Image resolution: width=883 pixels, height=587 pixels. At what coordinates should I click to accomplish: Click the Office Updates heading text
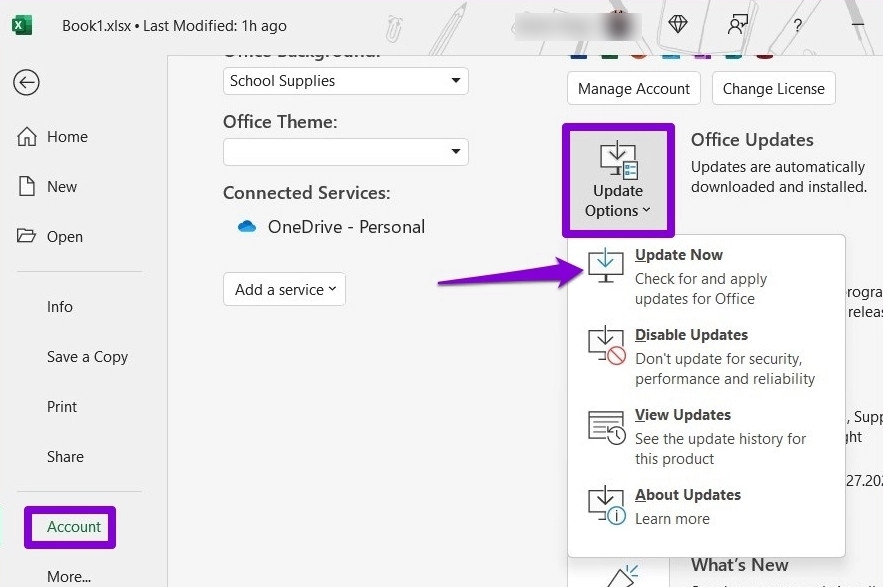pos(752,140)
